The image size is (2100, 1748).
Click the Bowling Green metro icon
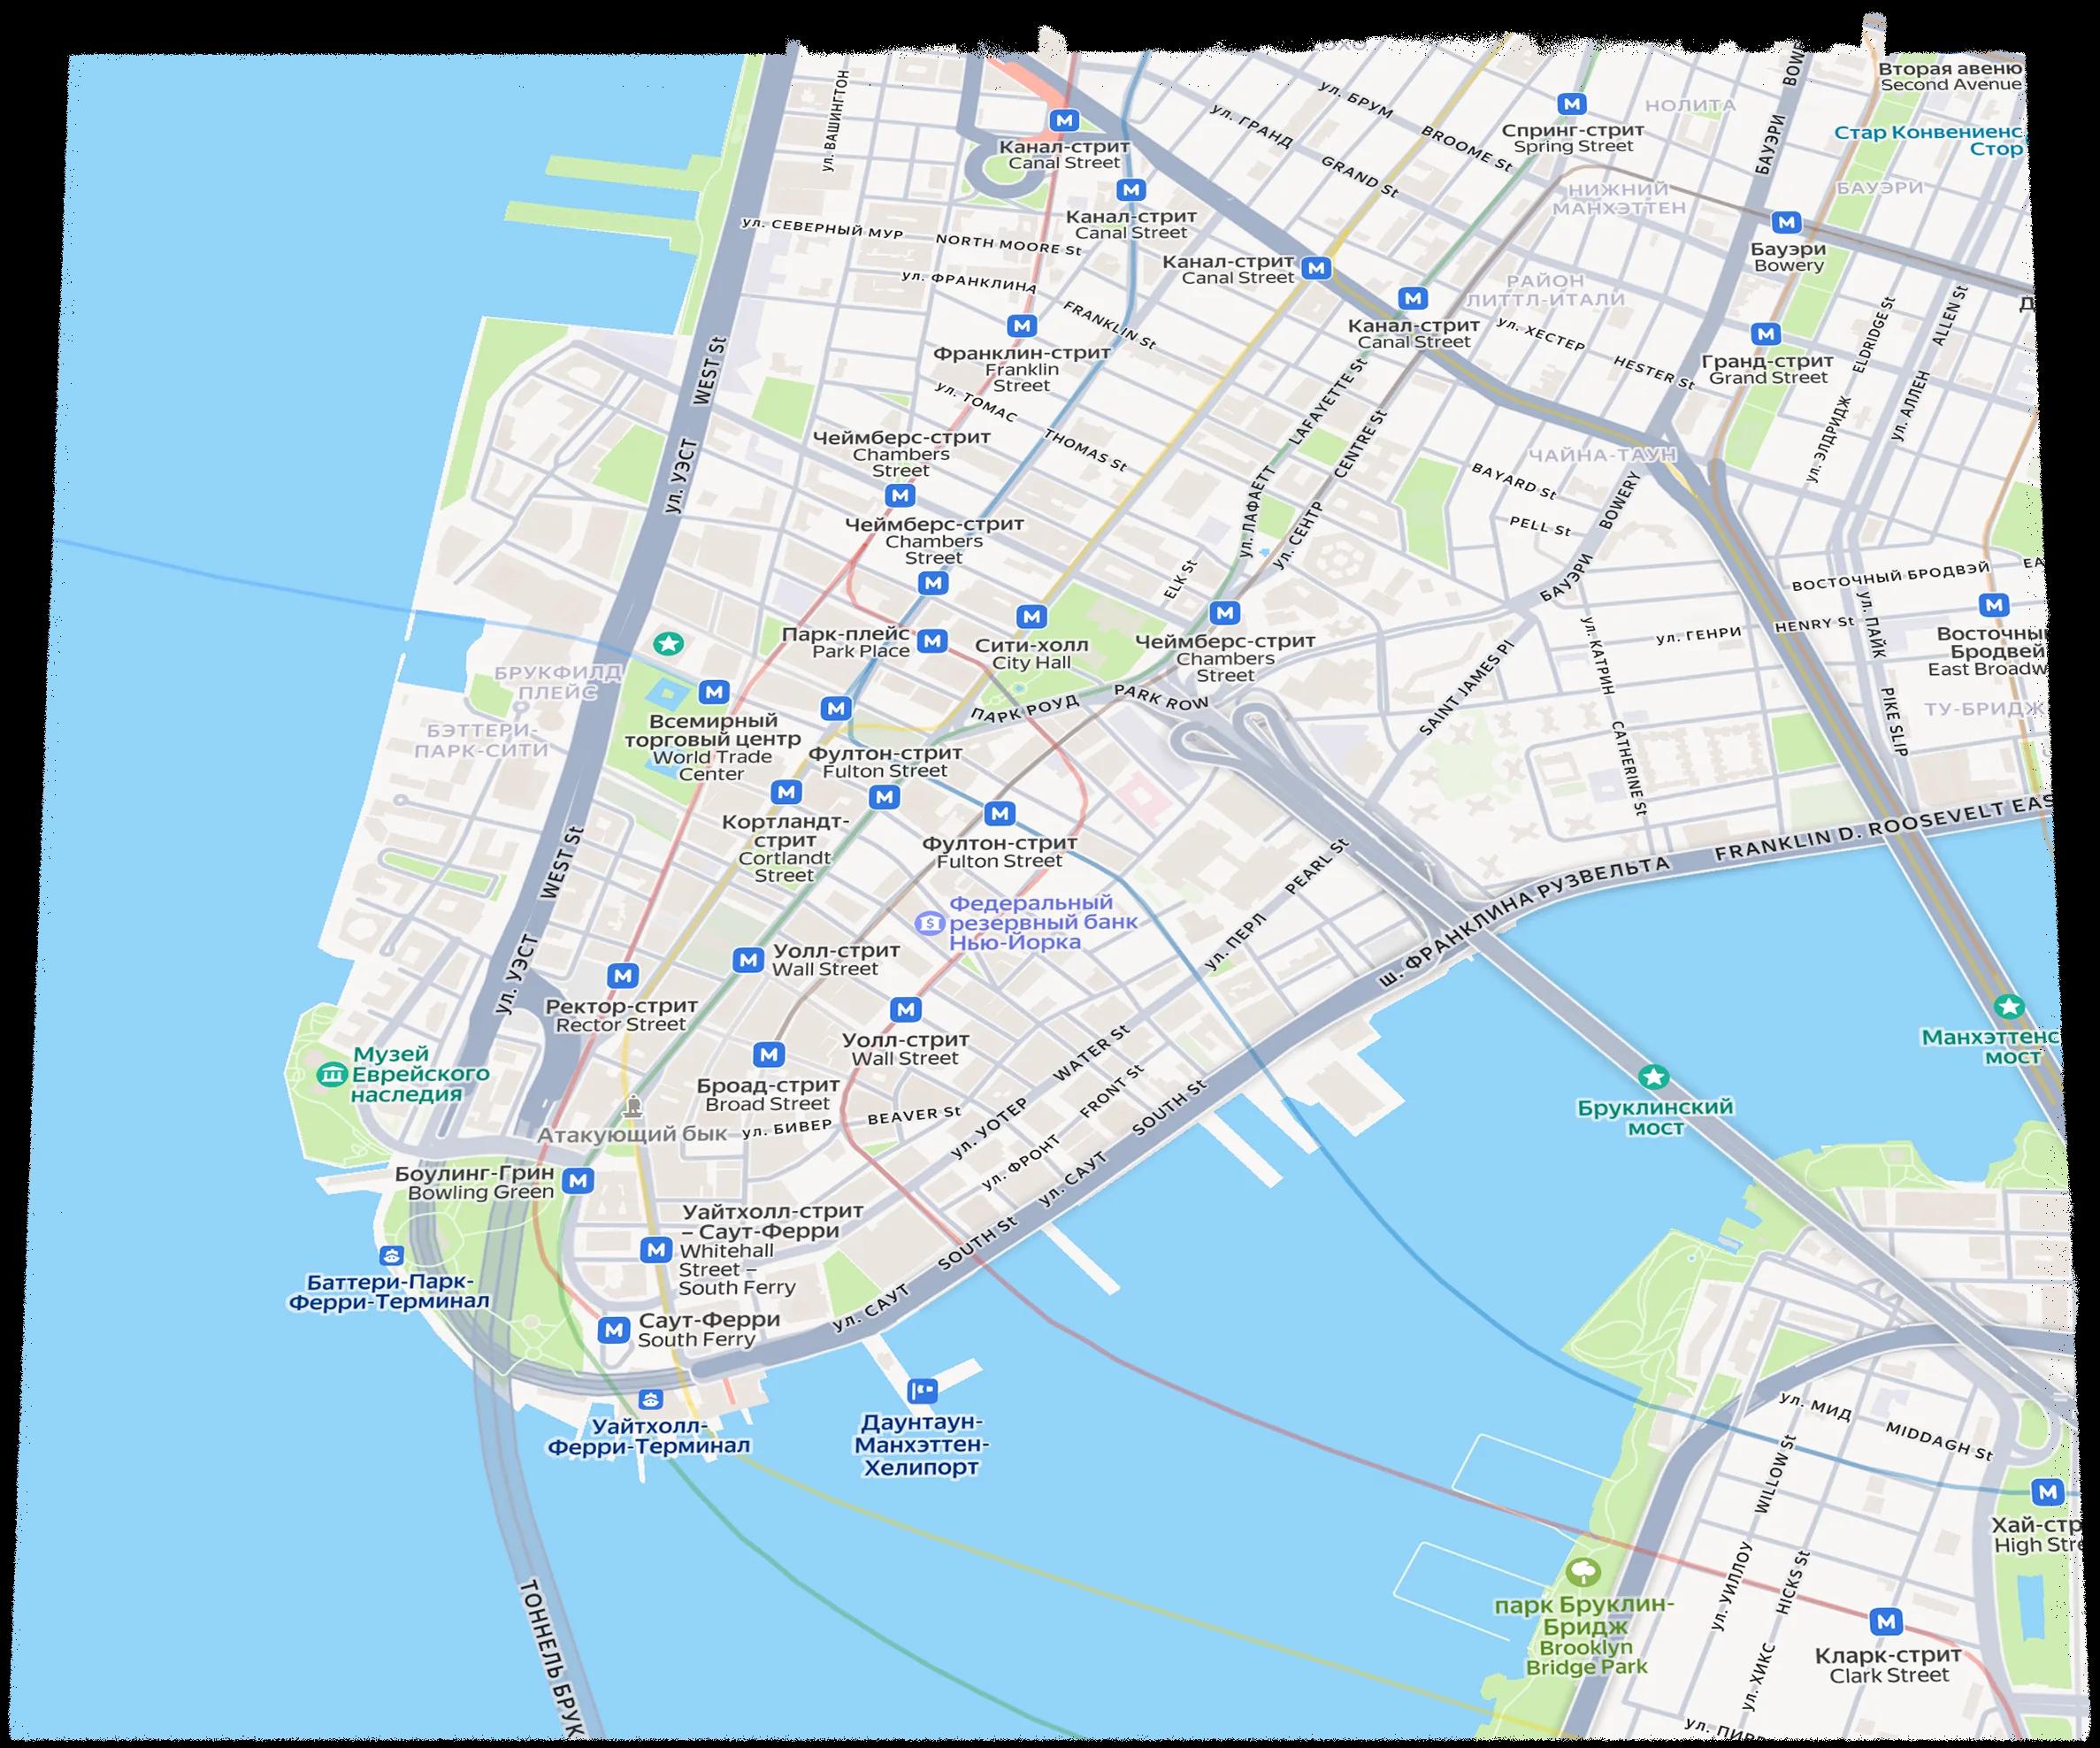click(578, 1181)
